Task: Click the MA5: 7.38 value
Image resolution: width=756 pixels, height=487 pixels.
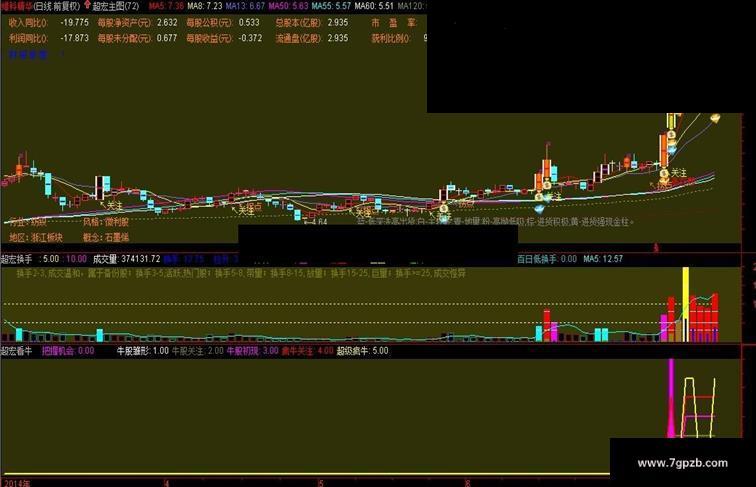Action: coord(166,6)
